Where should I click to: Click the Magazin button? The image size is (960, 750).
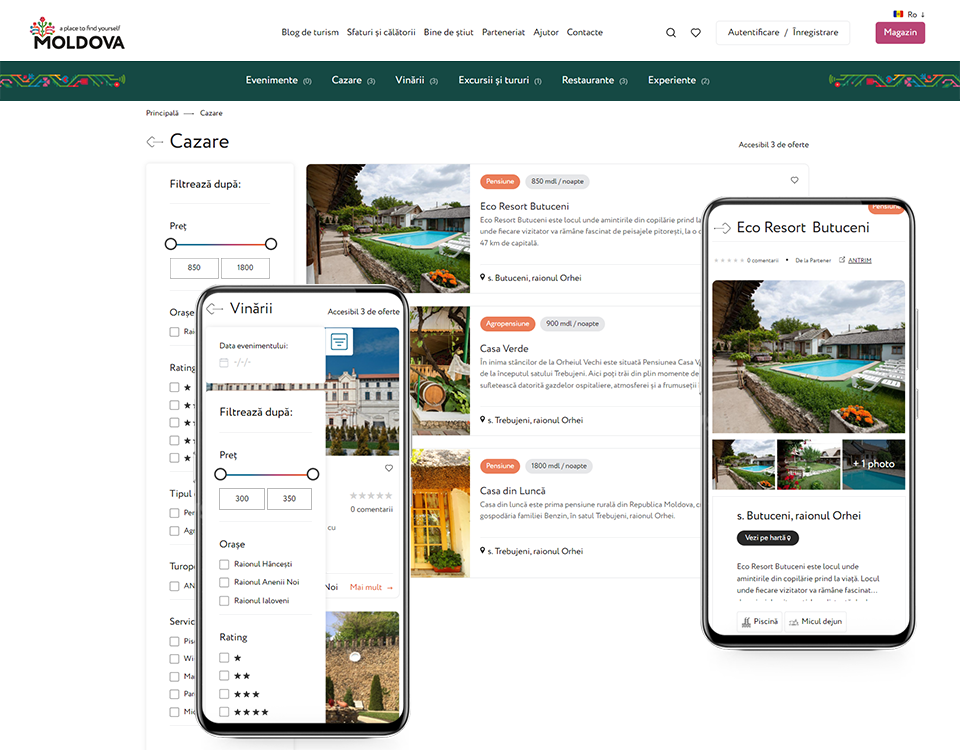pyautogui.click(x=900, y=33)
